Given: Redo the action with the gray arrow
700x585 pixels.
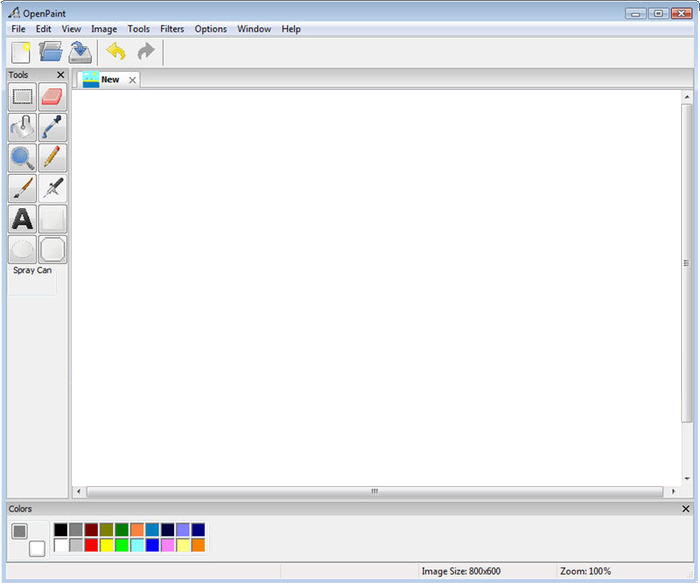Looking at the screenshot, I should tap(146, 51).
